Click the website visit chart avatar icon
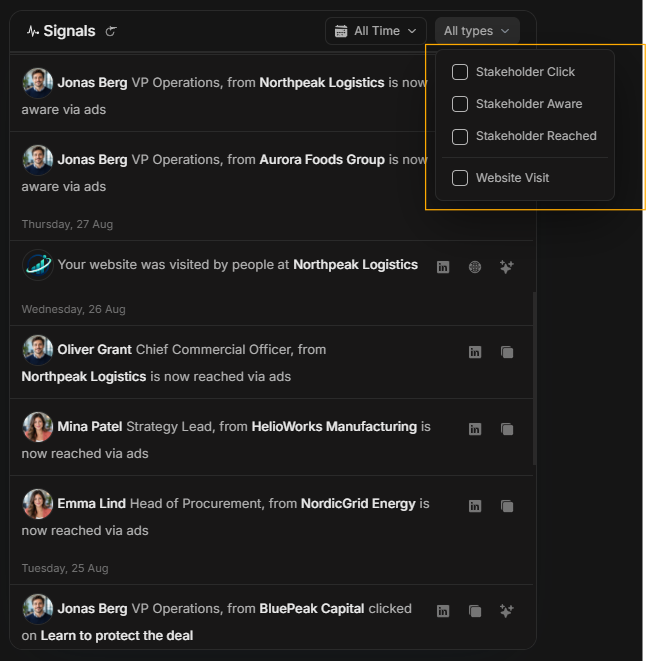Viewport: 646px width, 661px height. (38, 265)
